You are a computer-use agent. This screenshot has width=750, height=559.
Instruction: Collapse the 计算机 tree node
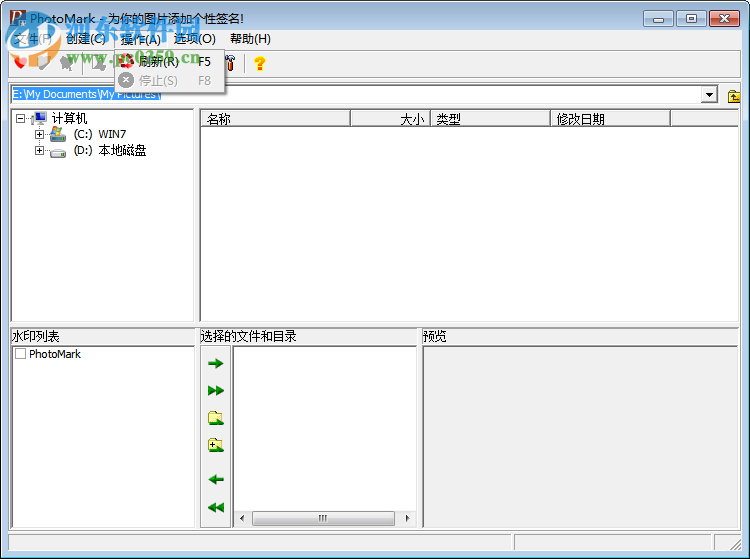[x=20, y=118]
